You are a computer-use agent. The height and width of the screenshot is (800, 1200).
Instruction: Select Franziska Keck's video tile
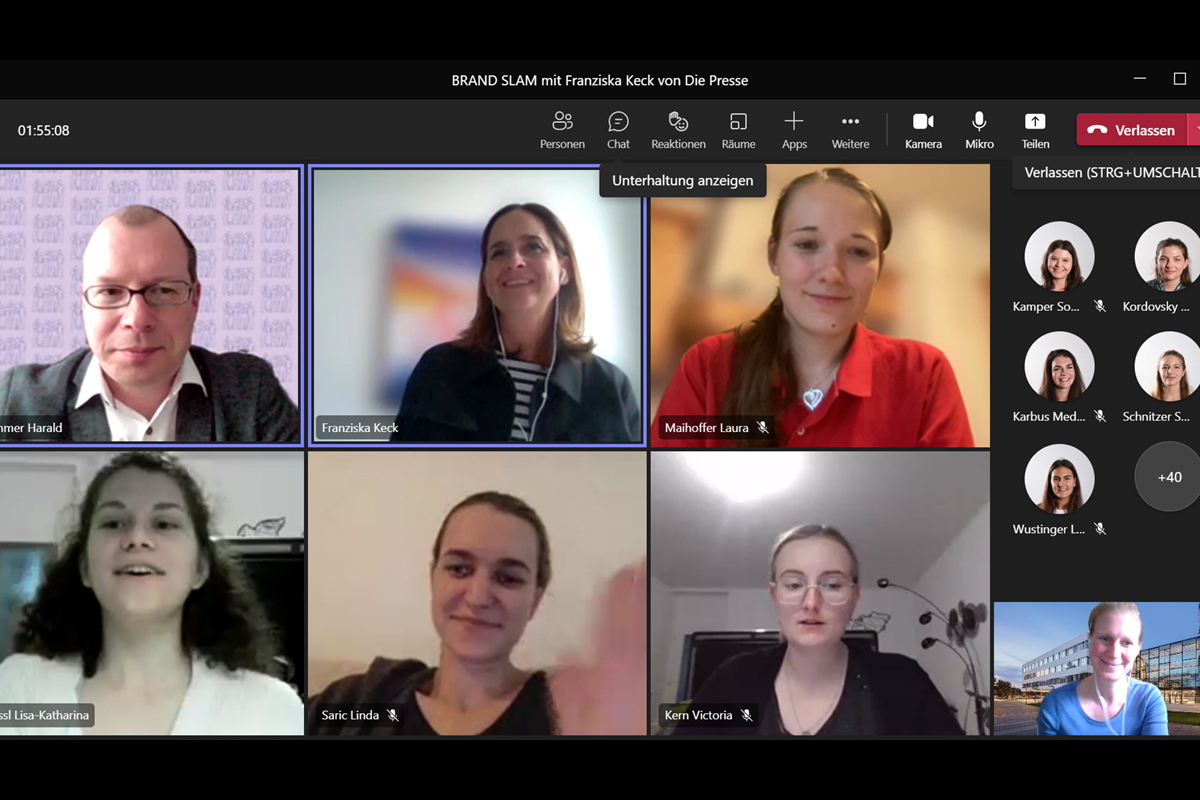tap(477, 305)
